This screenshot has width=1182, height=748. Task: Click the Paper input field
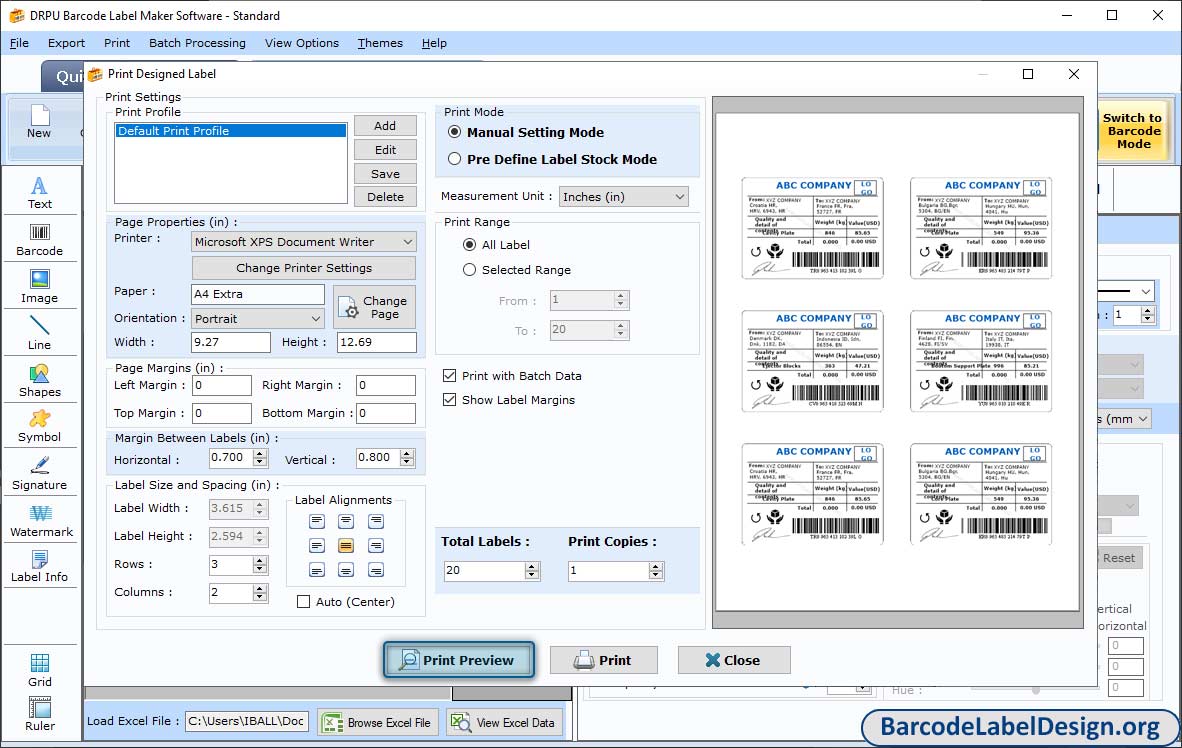[258, 294]
